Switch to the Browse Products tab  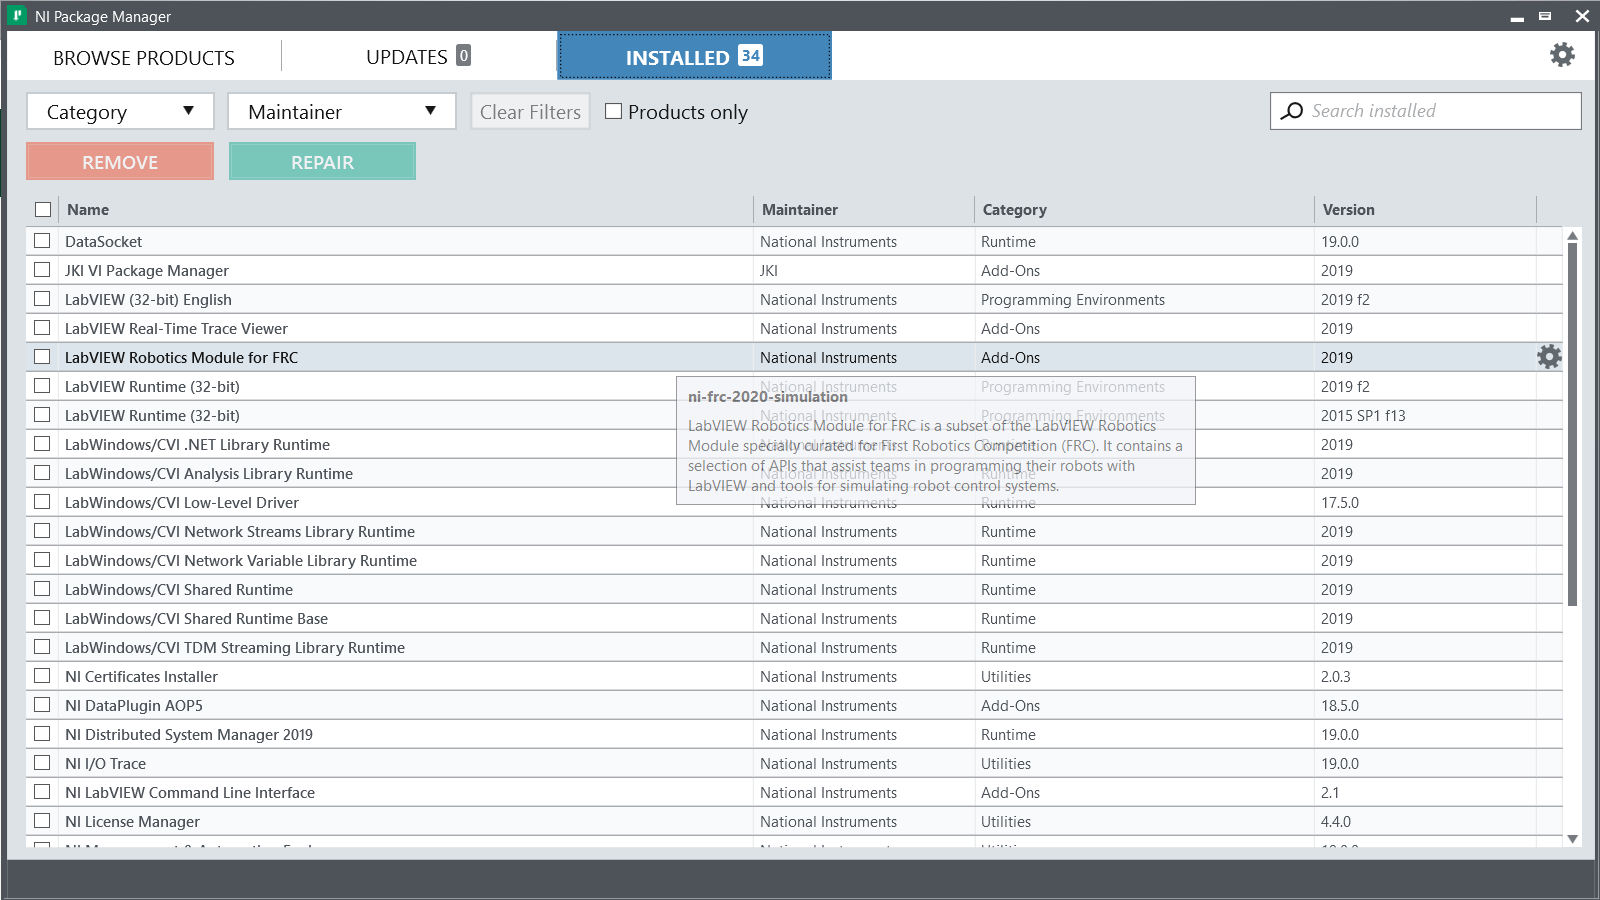(144, 57)
